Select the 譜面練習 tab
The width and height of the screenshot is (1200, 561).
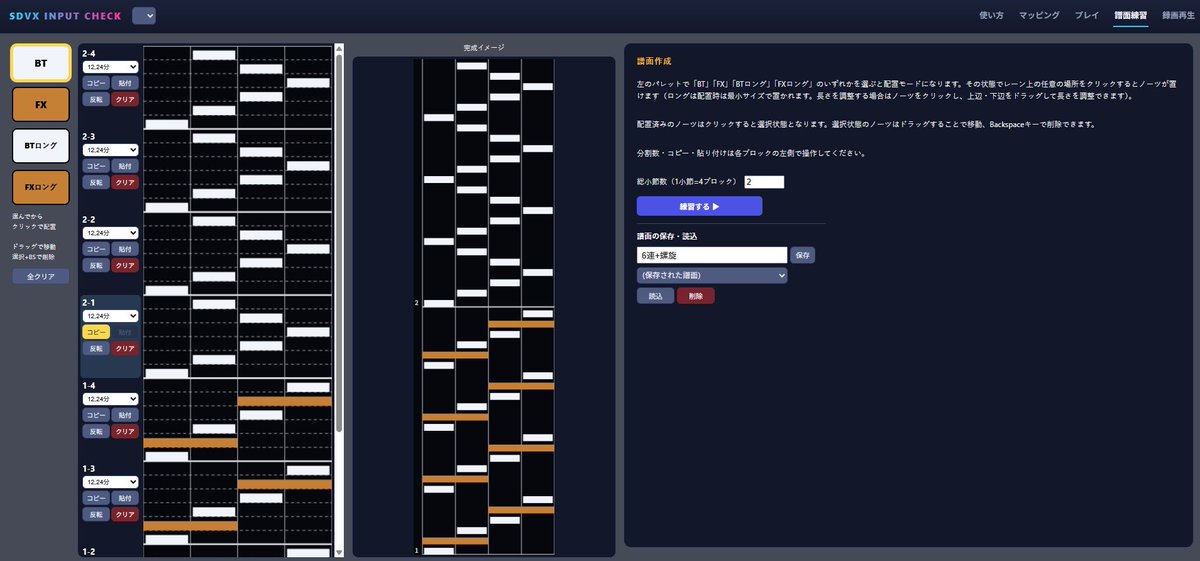tap(1131, 16)
